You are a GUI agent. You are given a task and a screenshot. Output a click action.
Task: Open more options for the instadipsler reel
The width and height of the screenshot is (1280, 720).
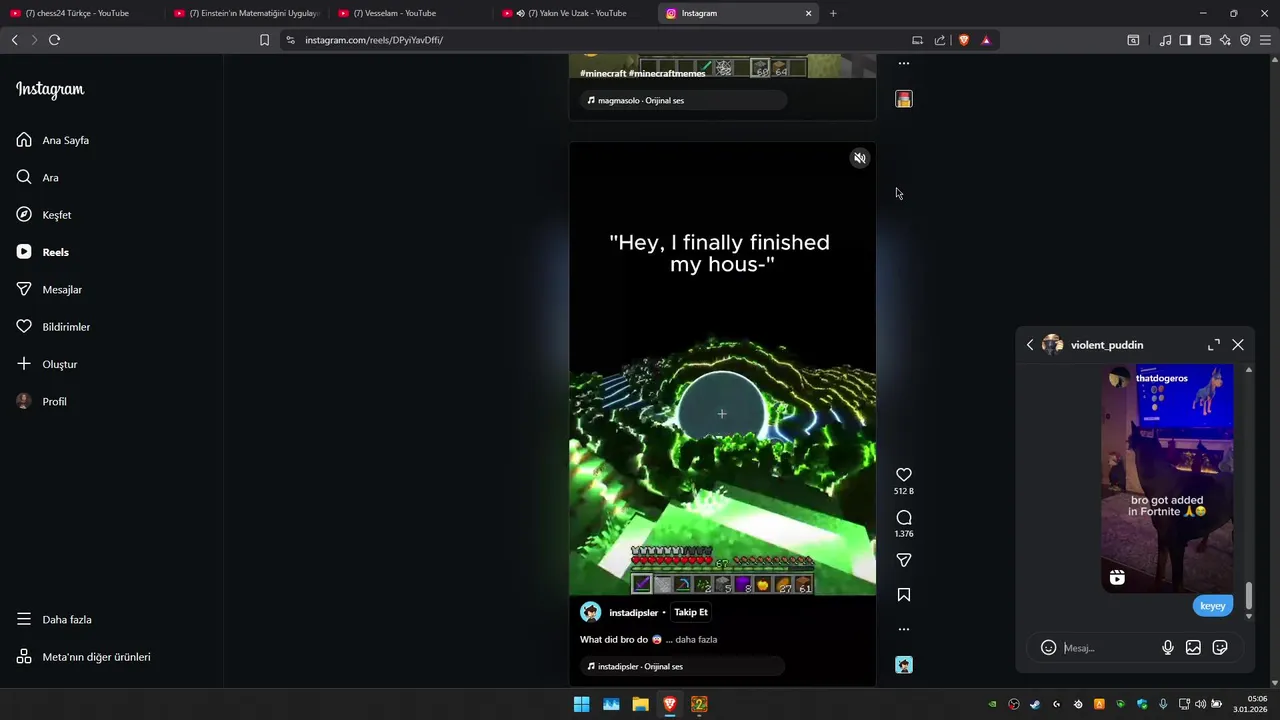904,629
